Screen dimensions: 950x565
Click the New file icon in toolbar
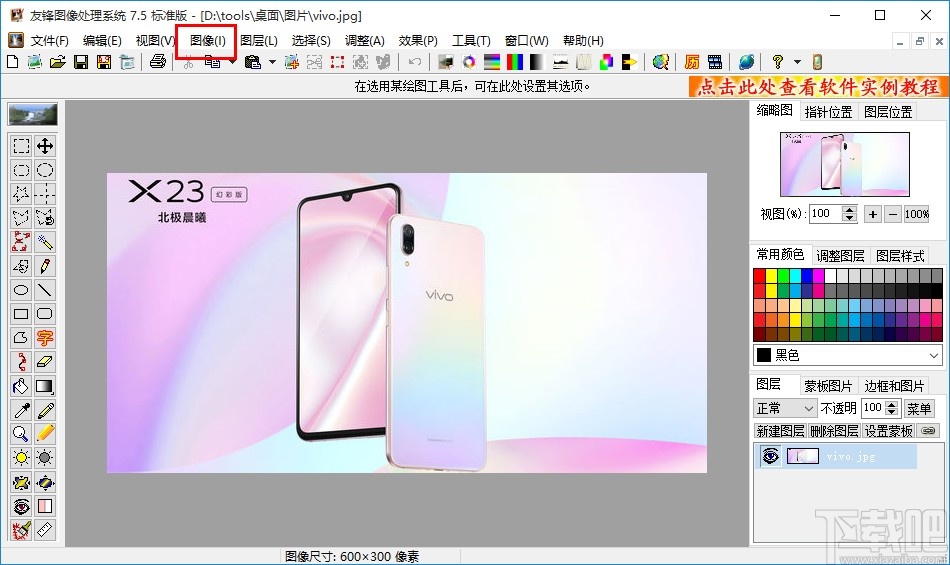[12, 62]
